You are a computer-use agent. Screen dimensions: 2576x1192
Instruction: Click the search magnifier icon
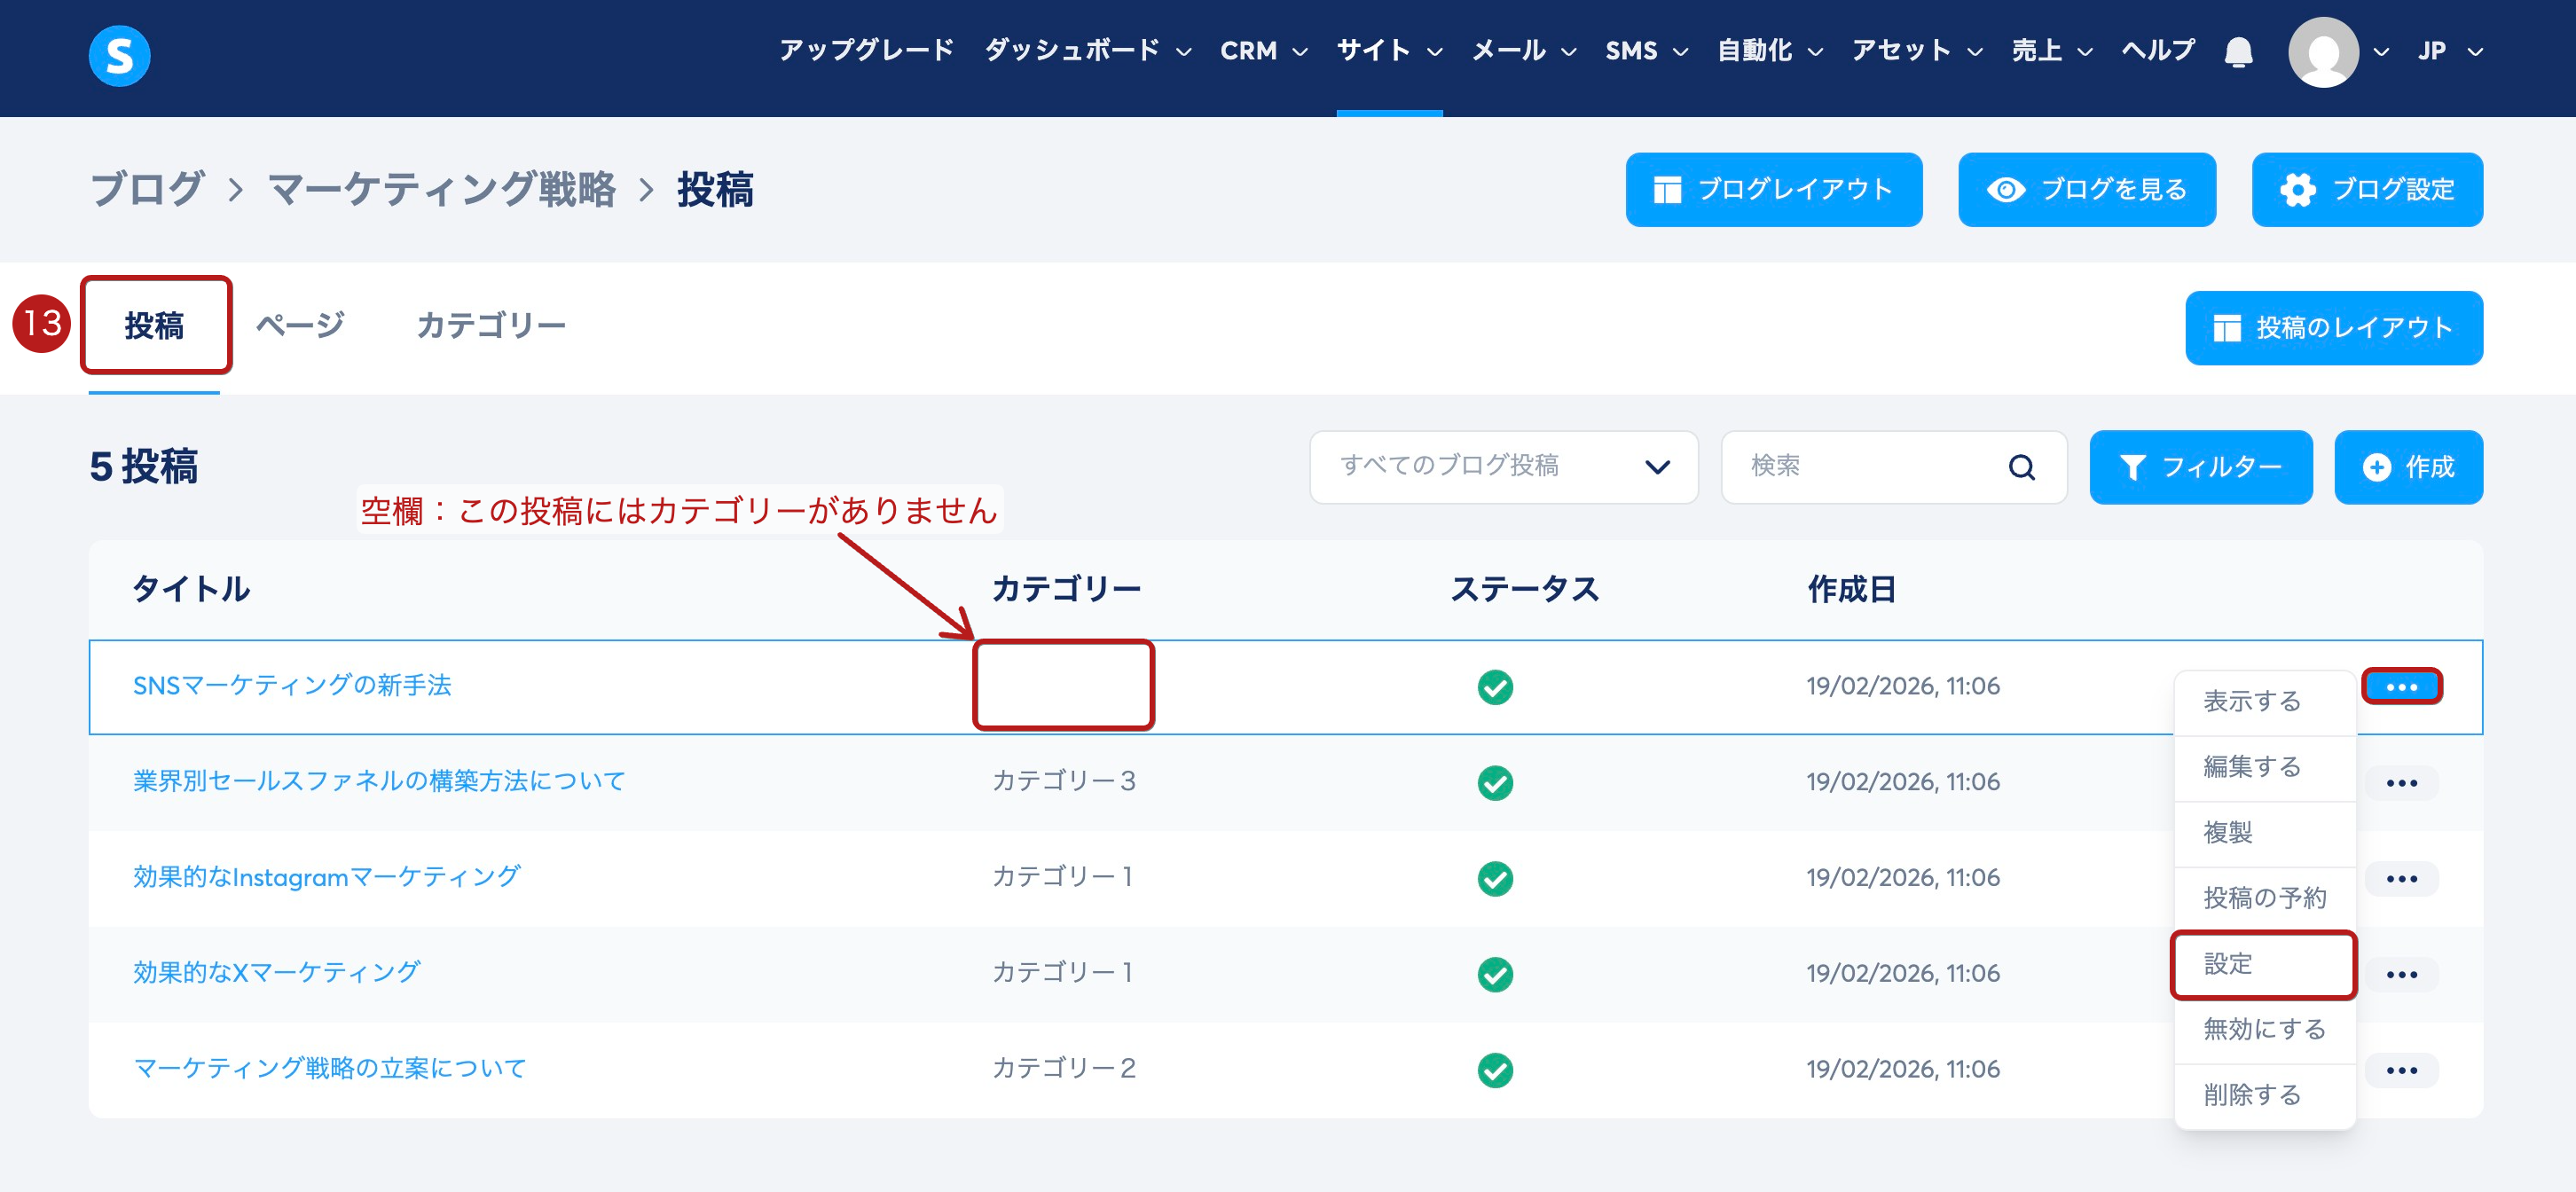(x=2021, y=467)
